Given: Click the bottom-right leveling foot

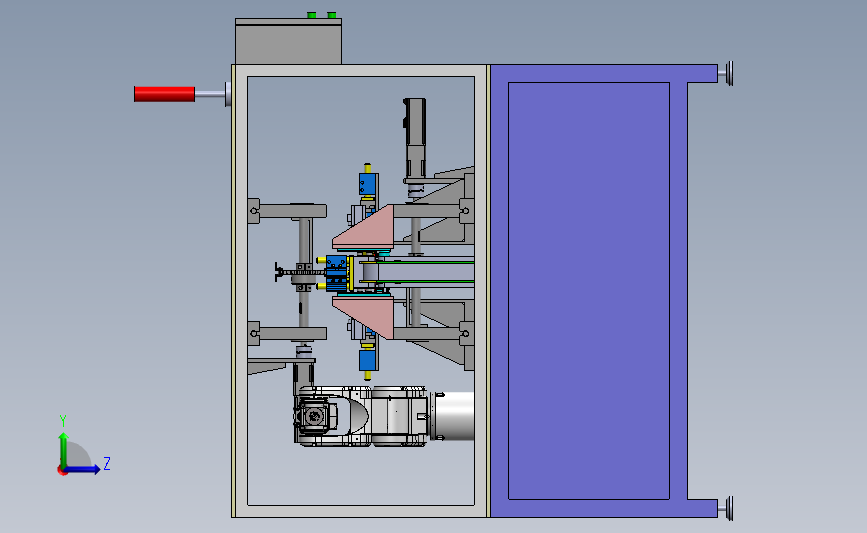Looking at the screenshot, I should click(727, 508).
